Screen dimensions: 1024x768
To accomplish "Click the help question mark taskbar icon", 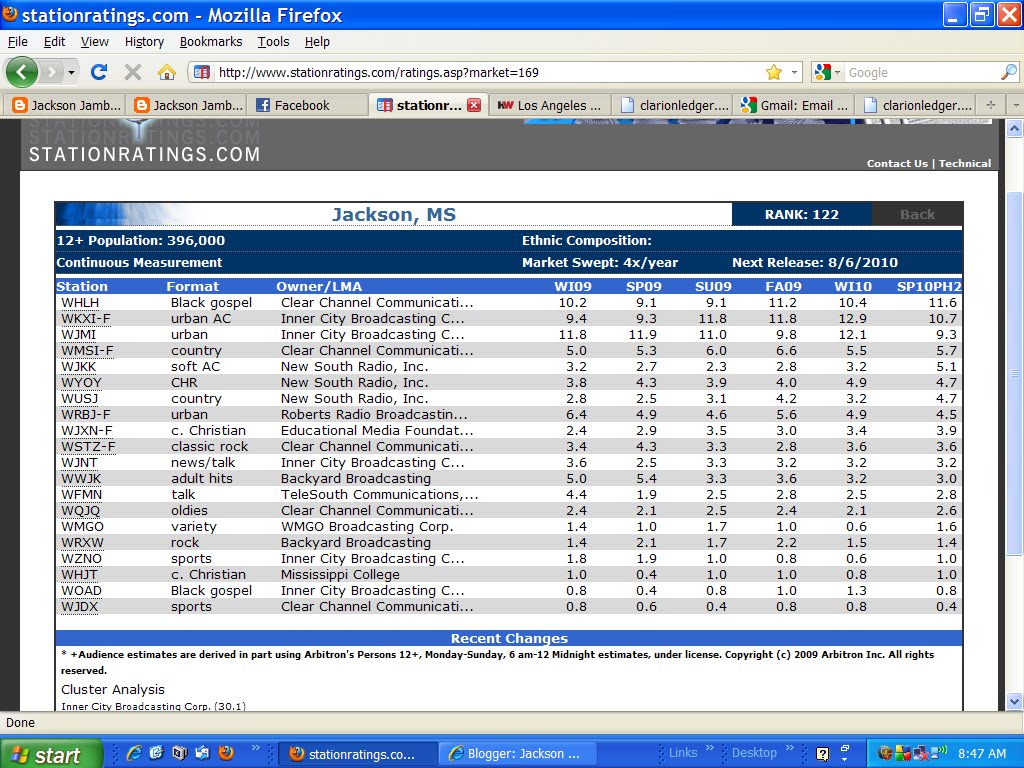I will coord(822,754).
